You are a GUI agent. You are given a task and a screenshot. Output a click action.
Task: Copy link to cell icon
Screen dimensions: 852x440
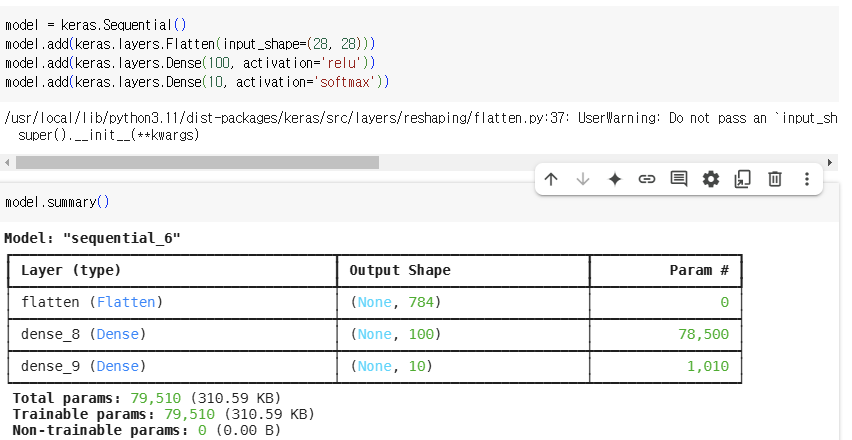[x=647, y=179]
